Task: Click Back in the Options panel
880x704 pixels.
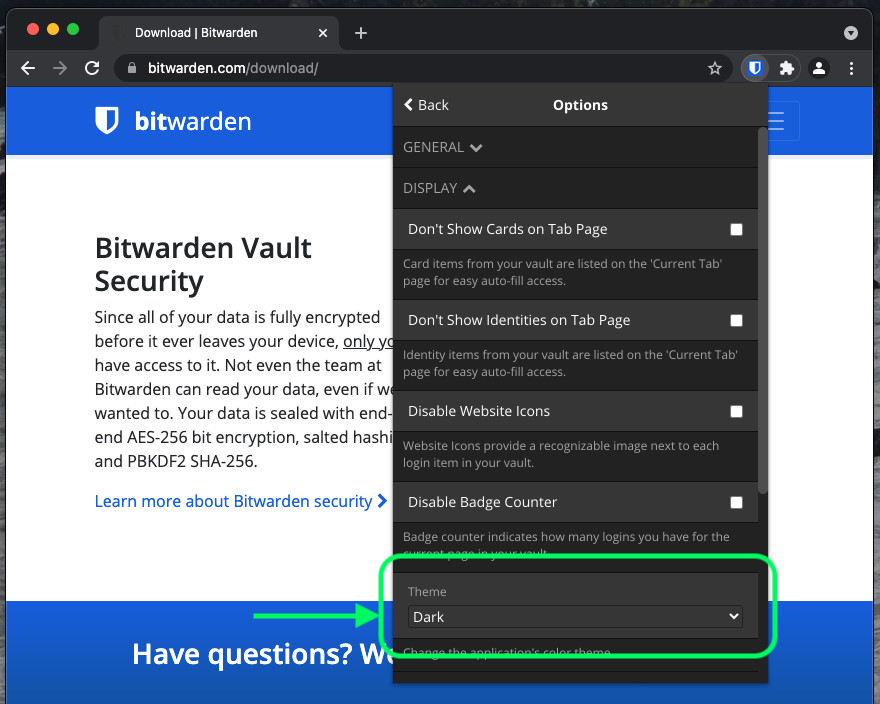Action: tap(426, 105)
